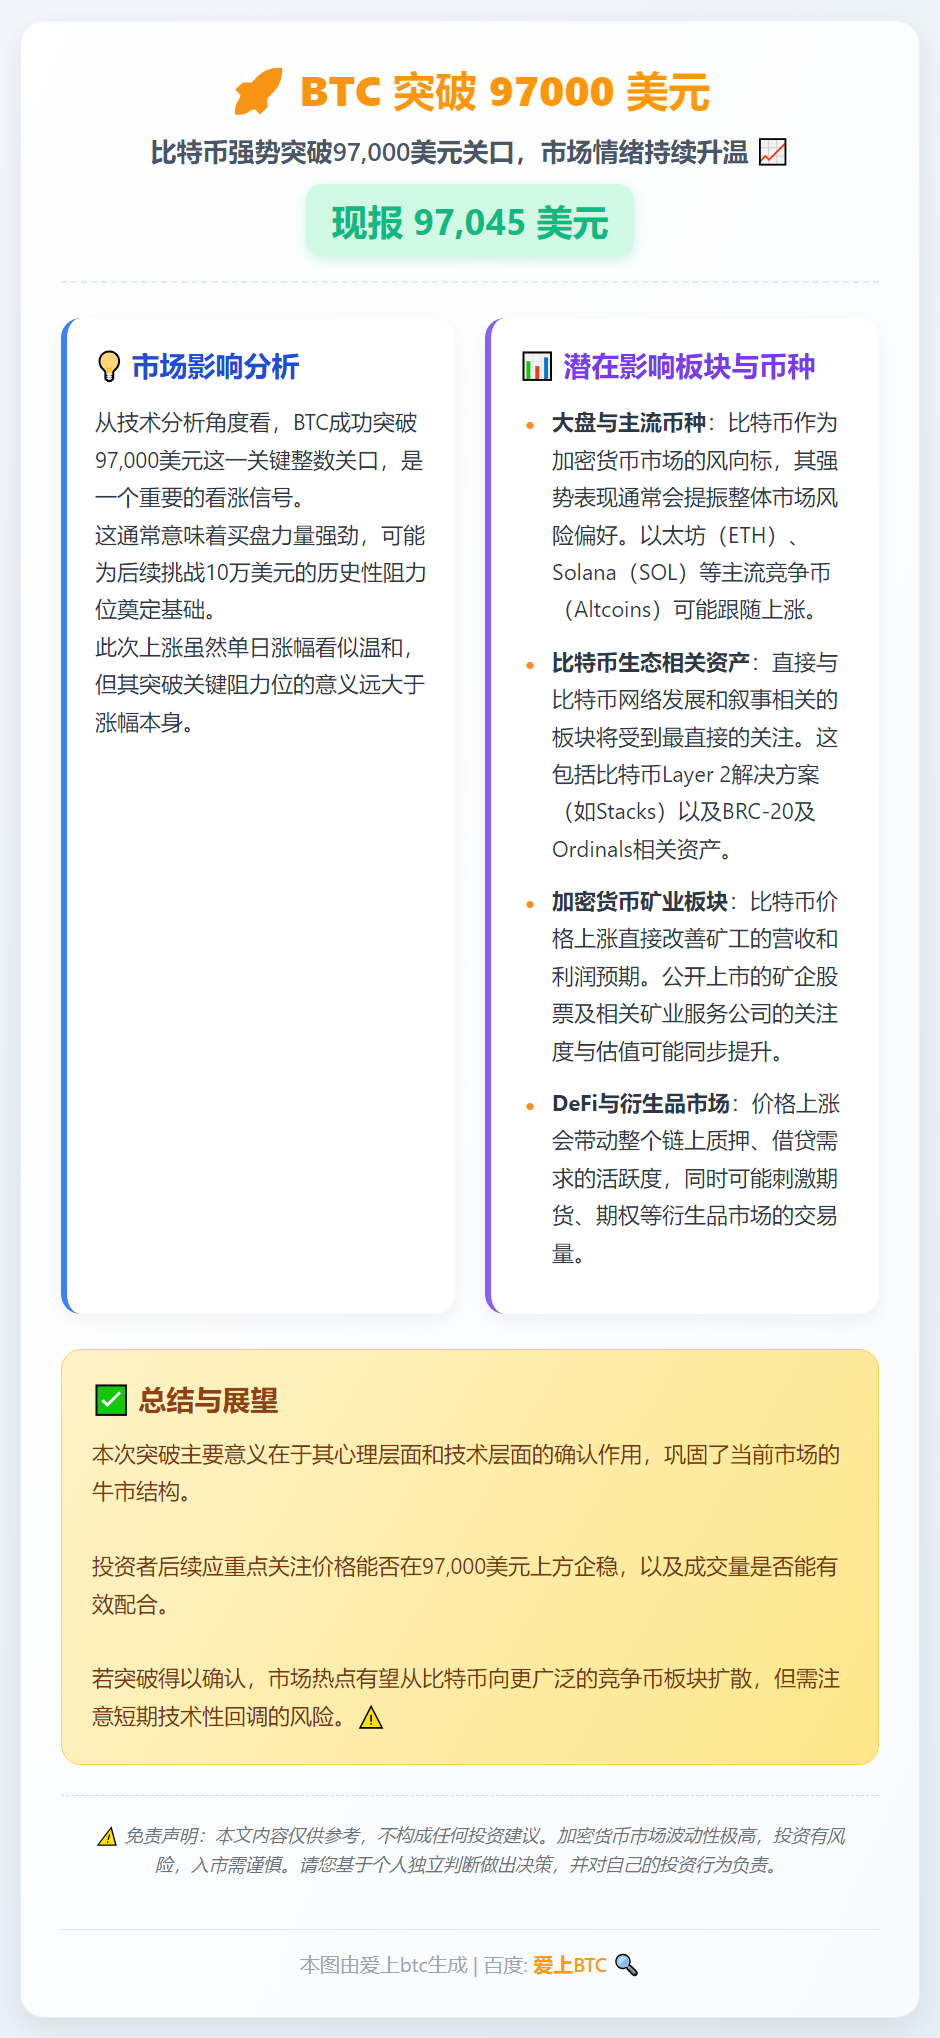940x2038 pixels.
Task: Click the green check mark icon near 总结与展望
Action: (111, 1400)
